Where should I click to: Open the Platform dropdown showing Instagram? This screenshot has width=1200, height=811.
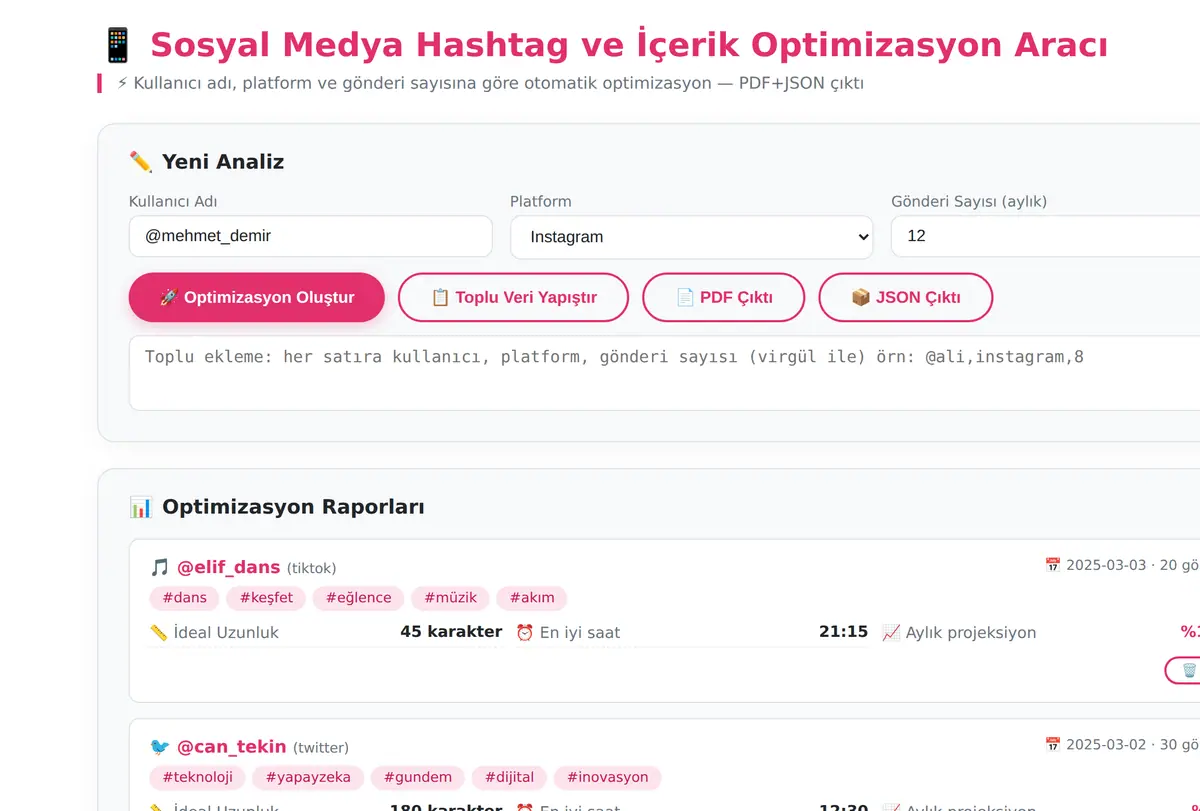(x=692, y=237)
